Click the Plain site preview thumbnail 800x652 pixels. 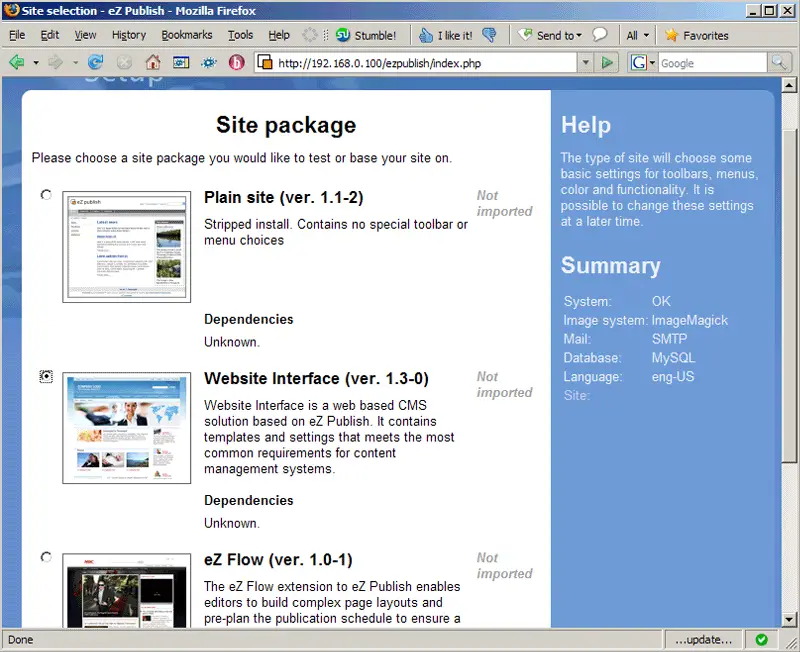coord(127,247)
